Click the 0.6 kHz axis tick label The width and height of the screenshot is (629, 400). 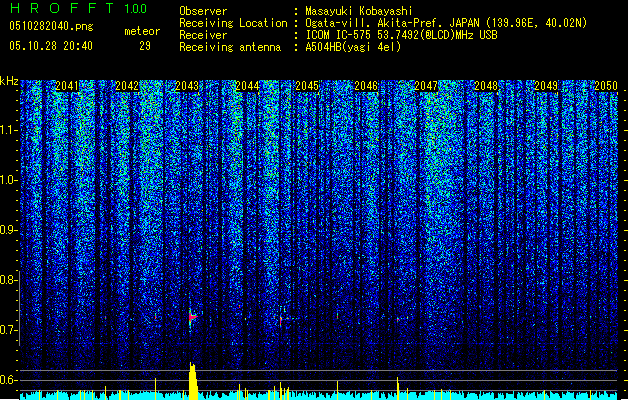[8, 380]
